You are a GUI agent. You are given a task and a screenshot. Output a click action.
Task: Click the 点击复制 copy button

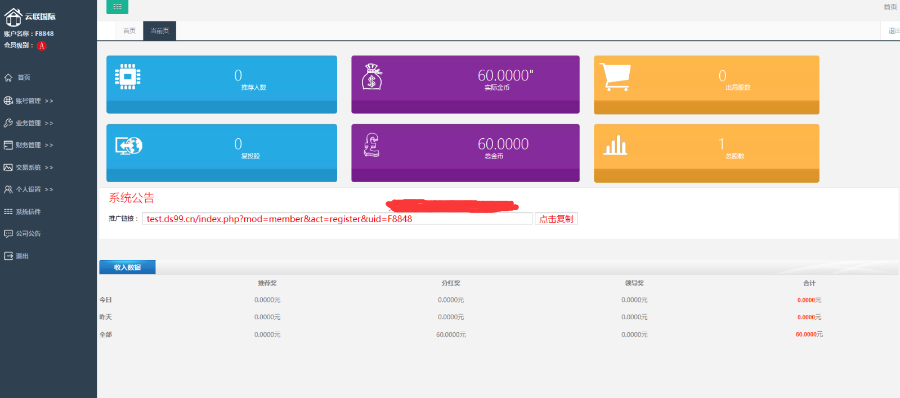point(556,219)
